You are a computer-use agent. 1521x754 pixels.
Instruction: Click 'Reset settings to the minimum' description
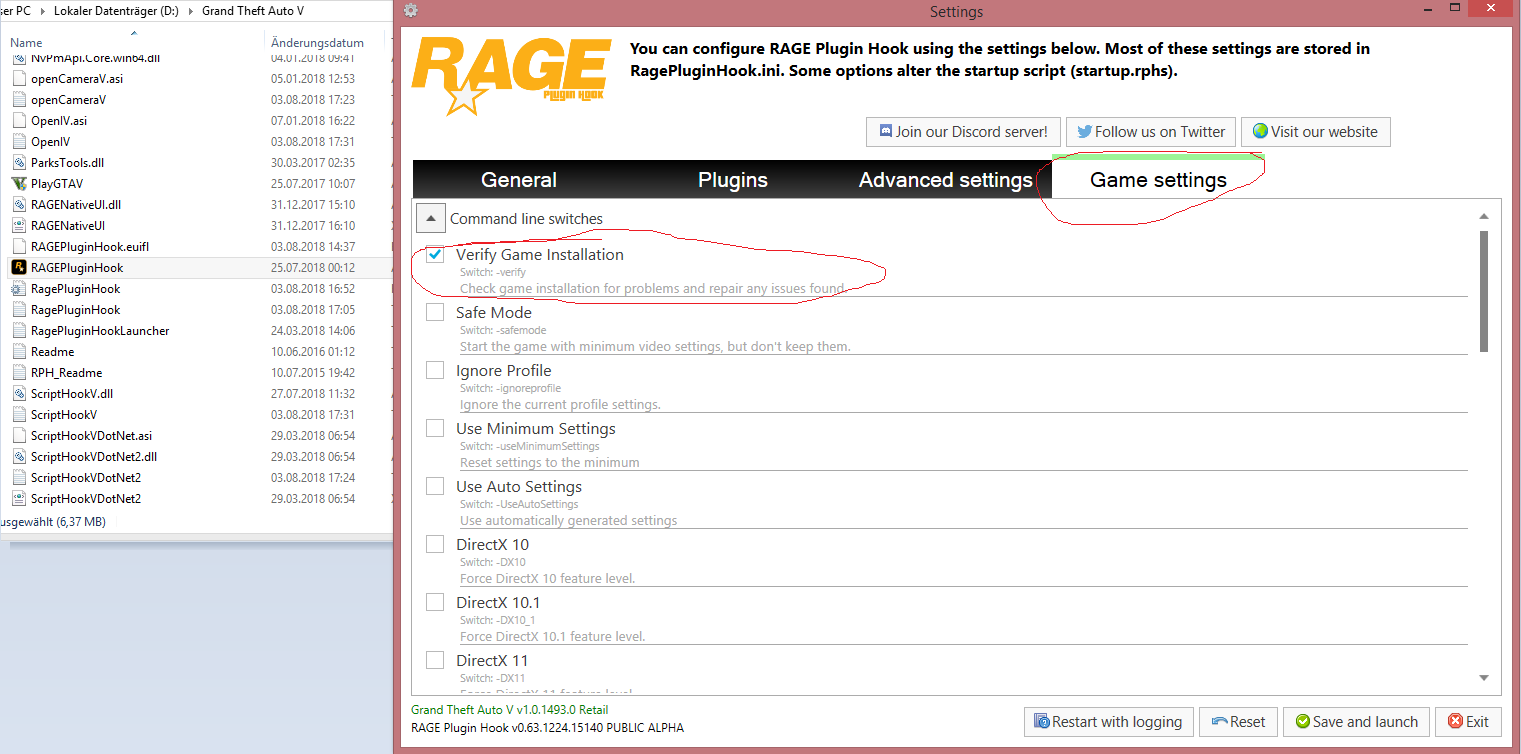tap(550, 463)
